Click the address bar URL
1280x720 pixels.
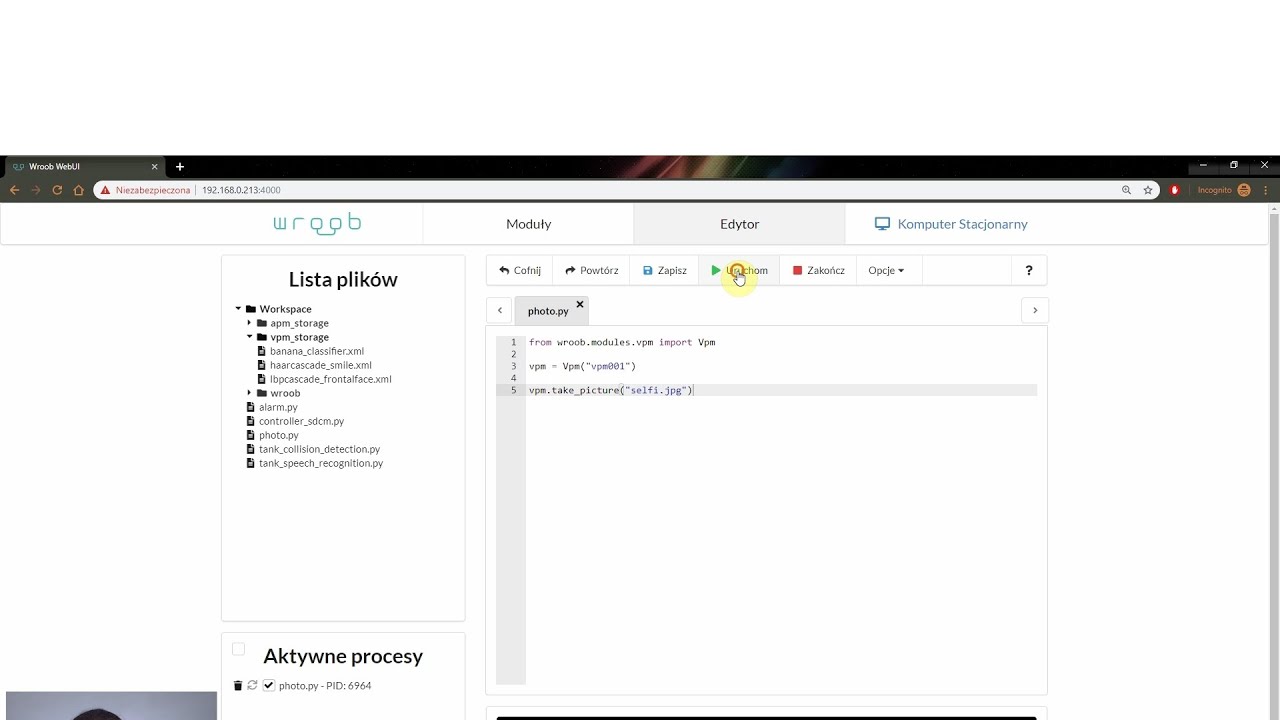241,190
